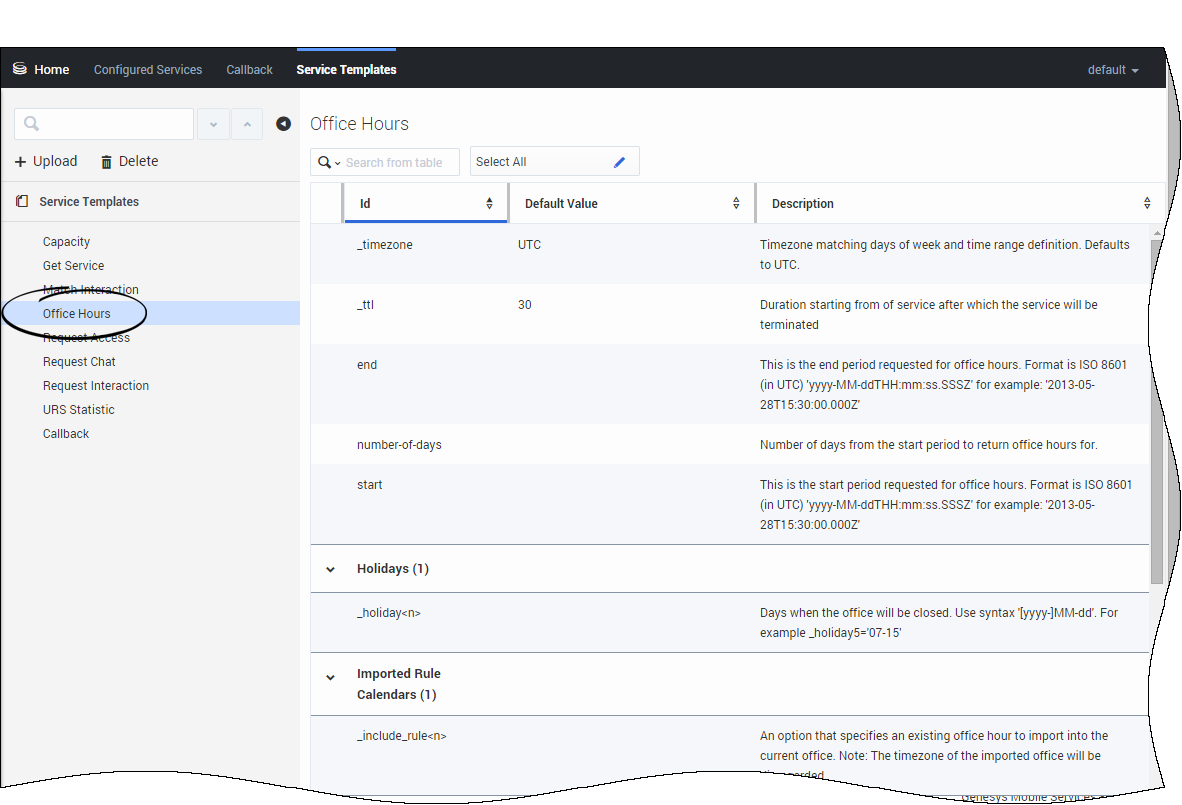Viewport: 1182px width, 805px height.
Task: Click the Home database icon
Action: [19, 69]
